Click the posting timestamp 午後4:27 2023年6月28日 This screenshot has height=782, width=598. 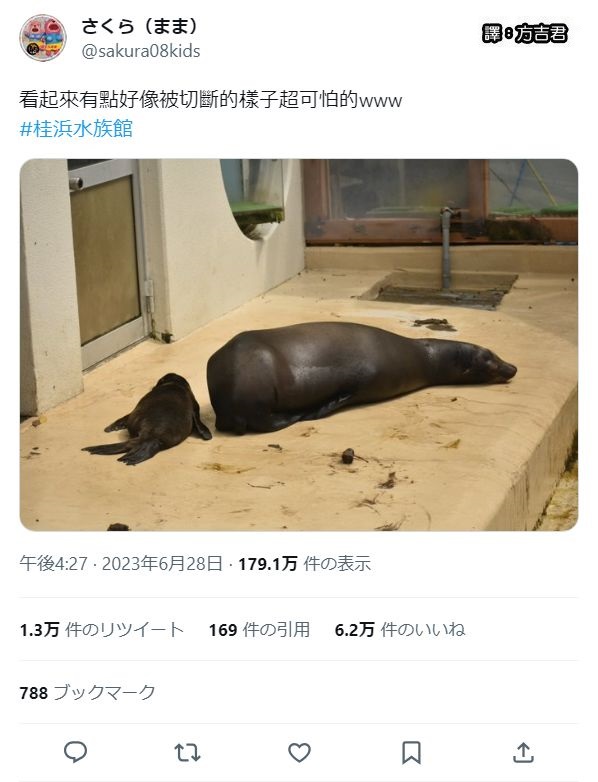coord(121,564)
